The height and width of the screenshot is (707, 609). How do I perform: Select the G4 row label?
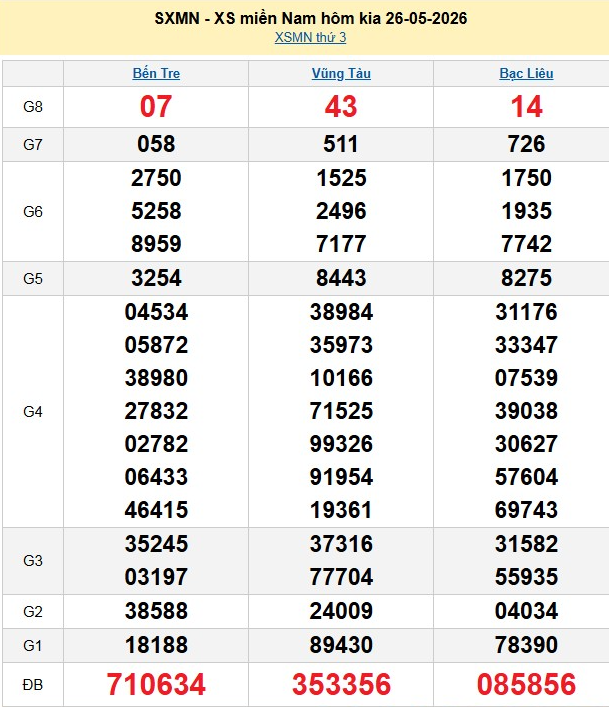[33, 412]
